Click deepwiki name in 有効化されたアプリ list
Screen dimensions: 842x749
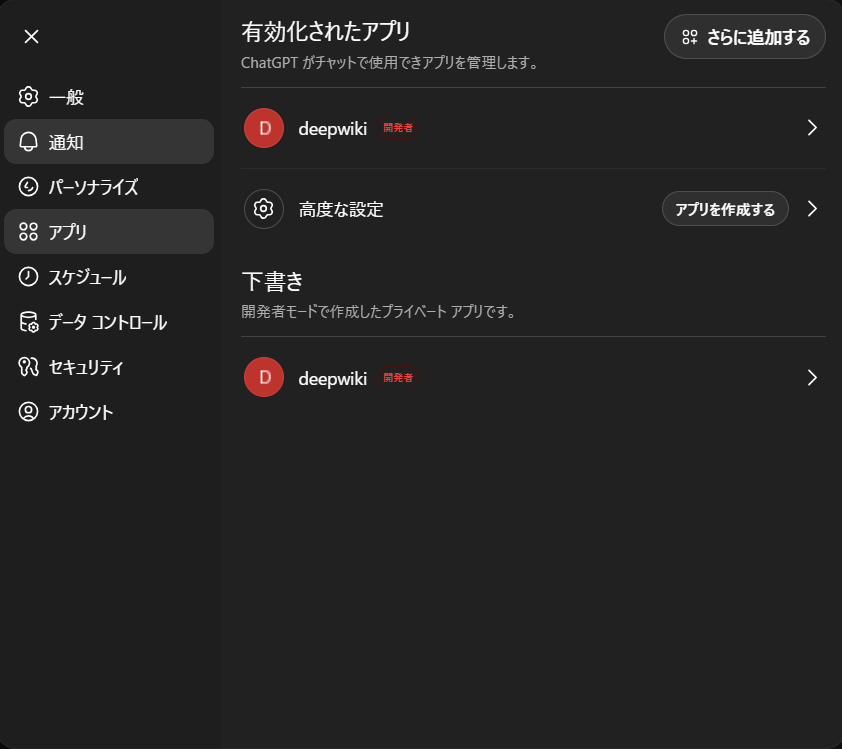pyautogui.click(x=332, y=128)
